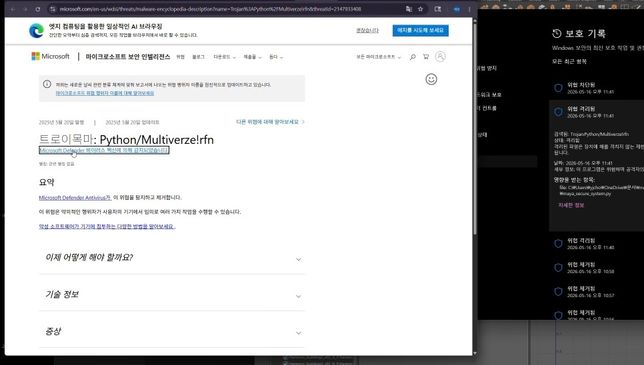Open the search magnifier on Microsoft header

(412, 57)
